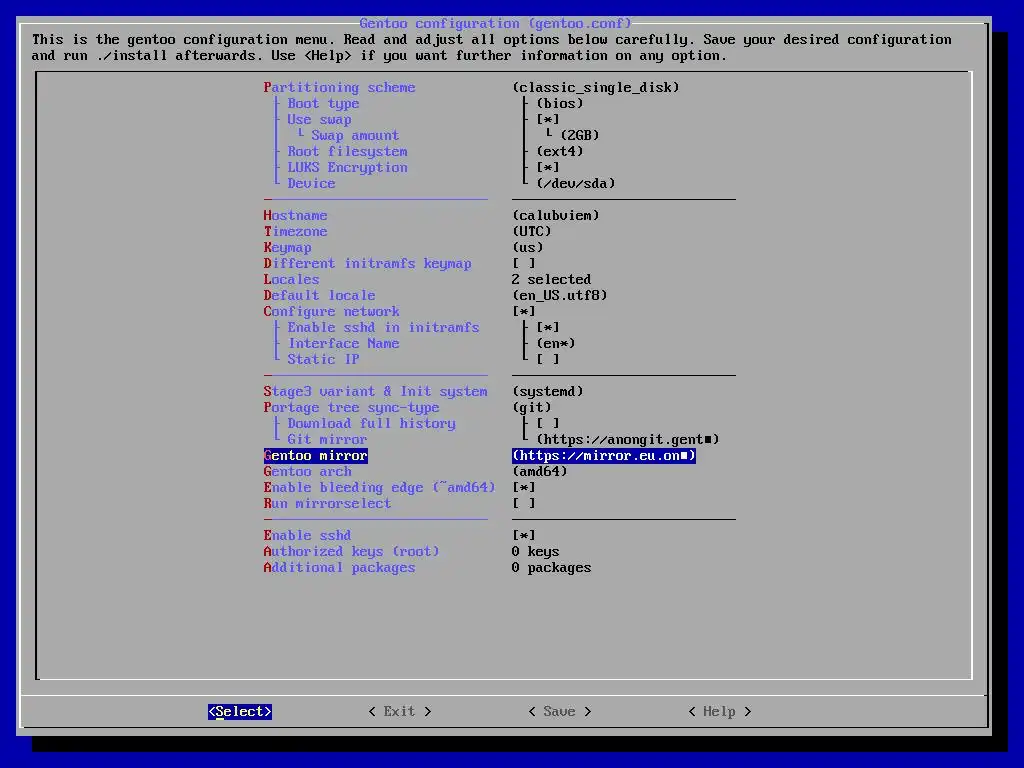Open the Git mirror setting
Viewport: 1024px width, 768px height.
tap(327, 440)
